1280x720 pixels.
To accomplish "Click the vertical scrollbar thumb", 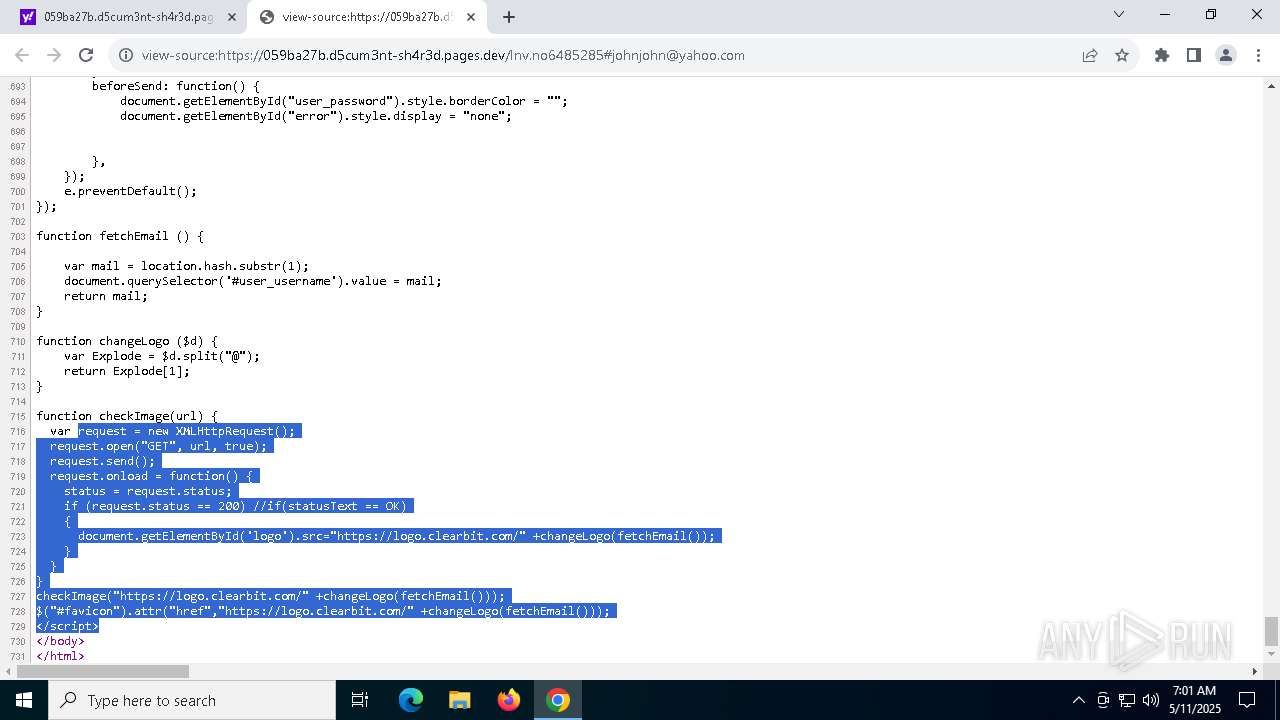I will [1271, 631].
